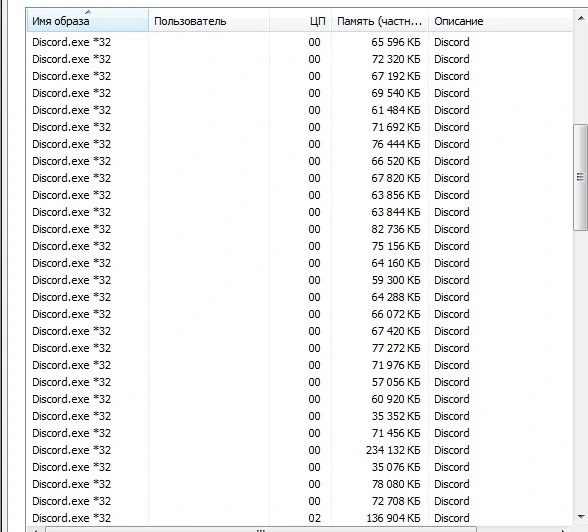The height and width of the screenshot is (532, 588).
Task: Select Discord.exe row using 71 456 КБ
Action: pyautogui.click(x=299, y=433)
